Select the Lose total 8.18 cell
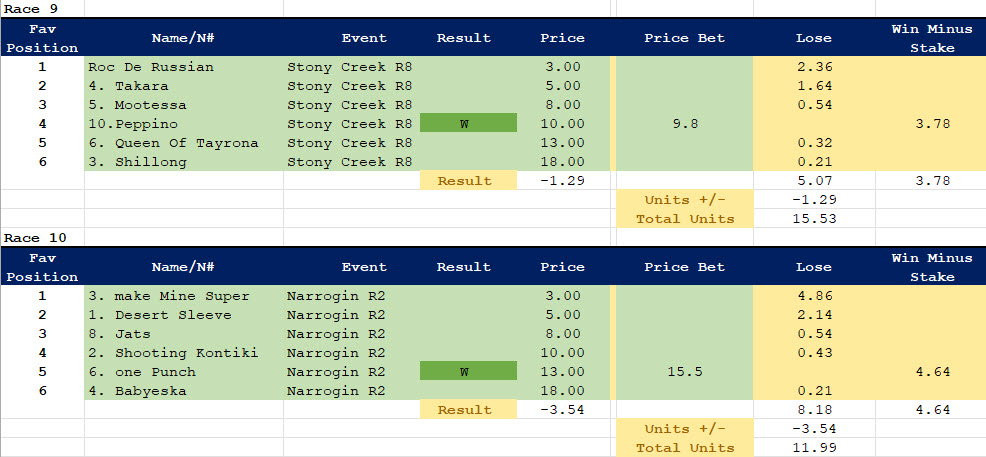The height and width of the screenshot is (457, 986). 813,410
